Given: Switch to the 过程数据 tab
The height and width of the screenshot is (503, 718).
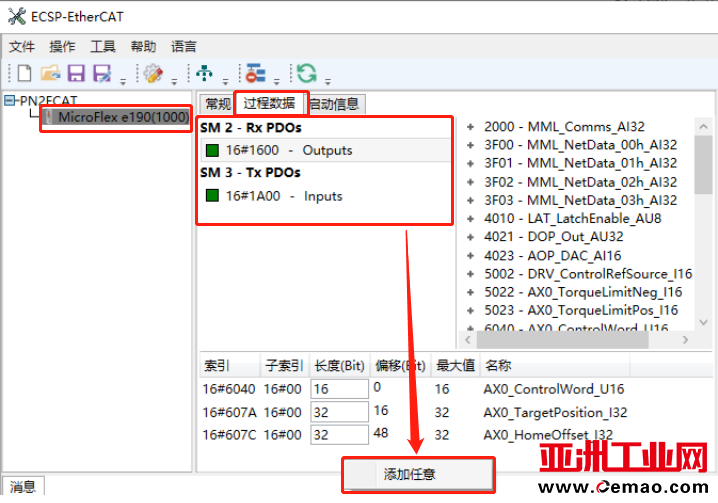Looking at the screenshot, I should coord(269,103).
